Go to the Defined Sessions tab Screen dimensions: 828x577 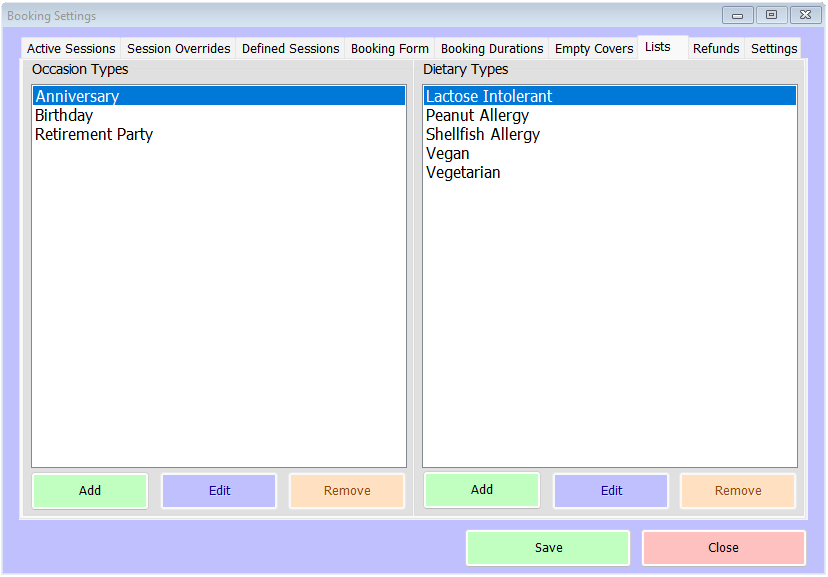(291, 48)
